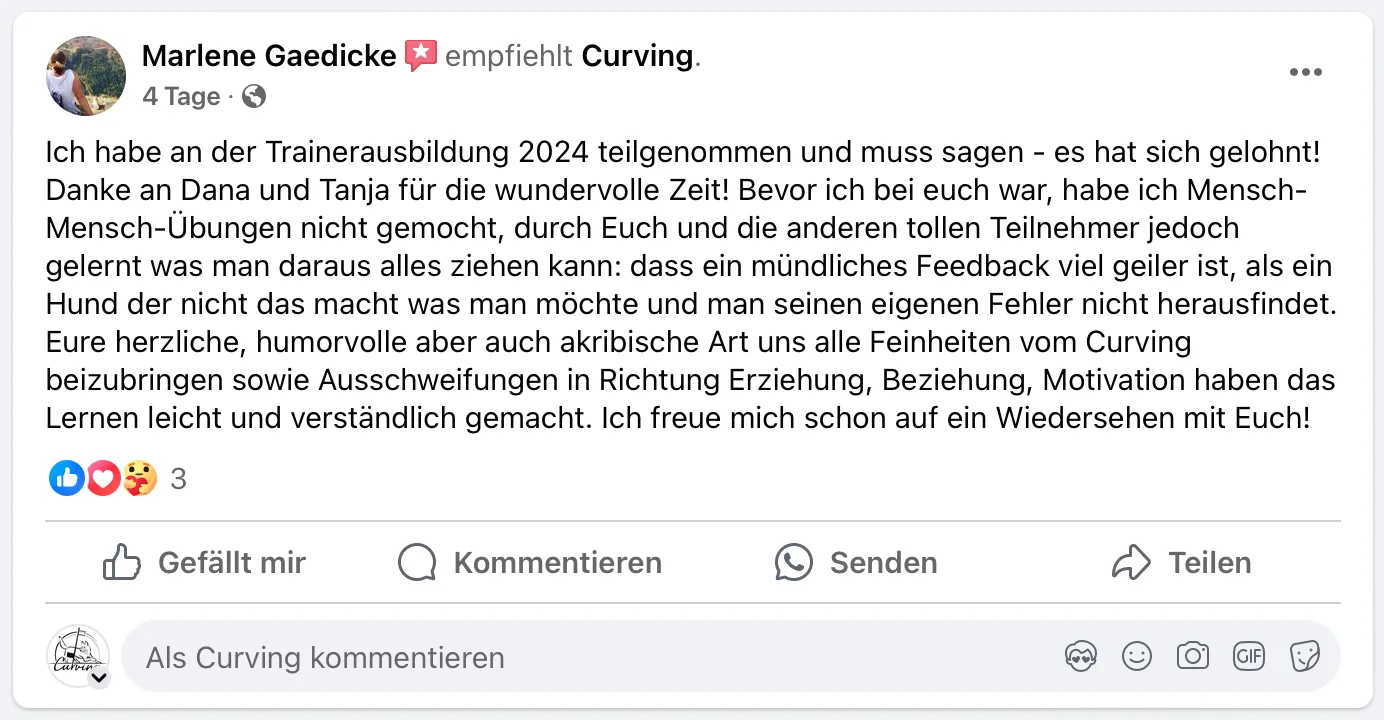Open the Curving page link
Viewport: 1384px width, 720px height.
click(x=637, y=56)
